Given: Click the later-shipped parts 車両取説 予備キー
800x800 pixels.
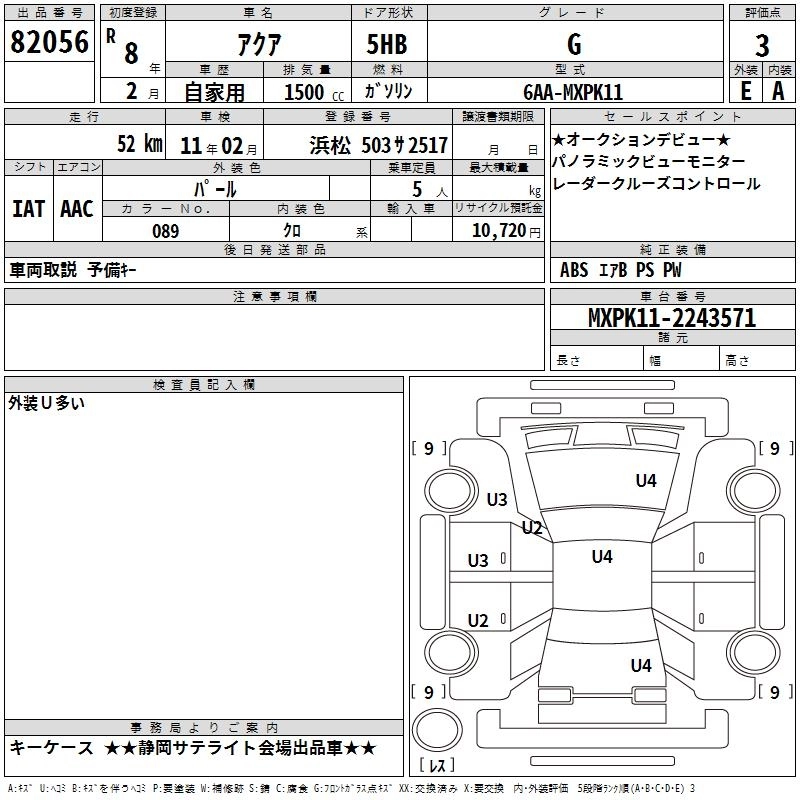Looking at the screenshot, I should tap(73, 270).
